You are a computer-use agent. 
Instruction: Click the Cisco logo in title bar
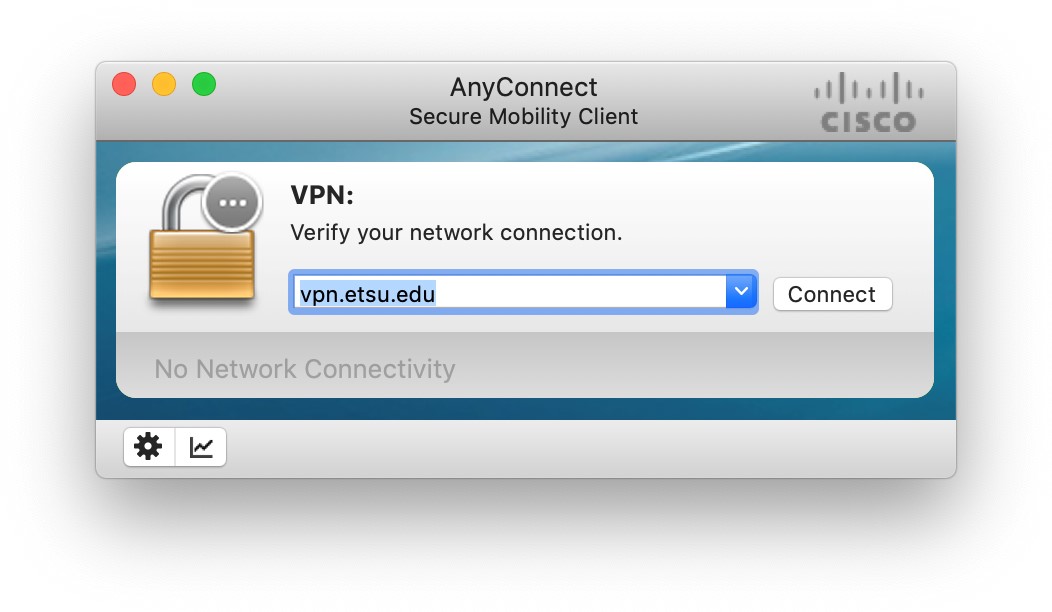tap(869, 102)
